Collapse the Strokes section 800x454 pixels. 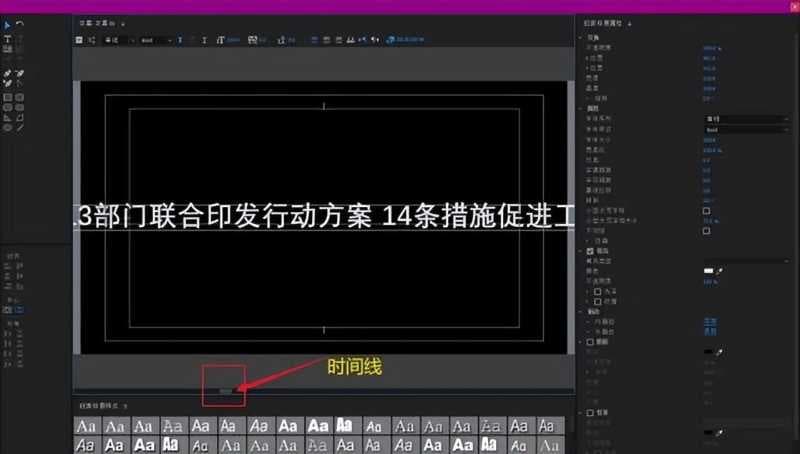pyautogui.click(x=581, y=311)
